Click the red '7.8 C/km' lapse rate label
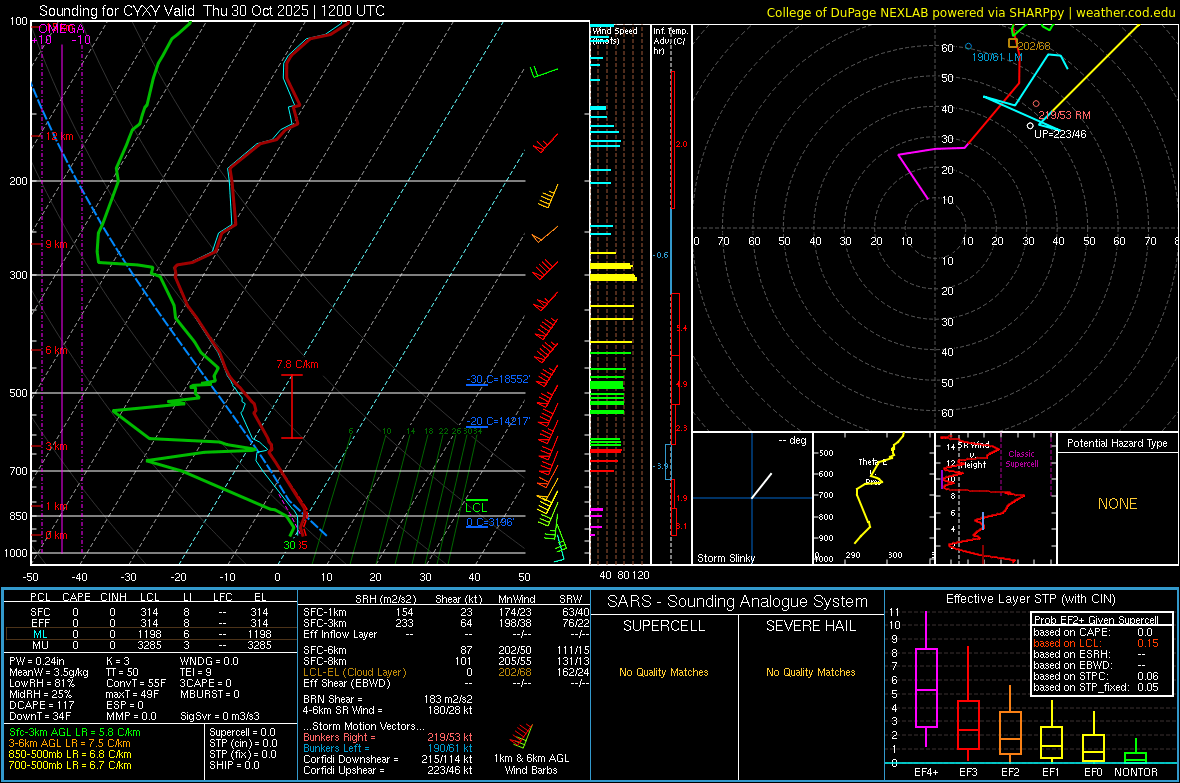This screenshot has width=1180, height=783. coord(297,364)
